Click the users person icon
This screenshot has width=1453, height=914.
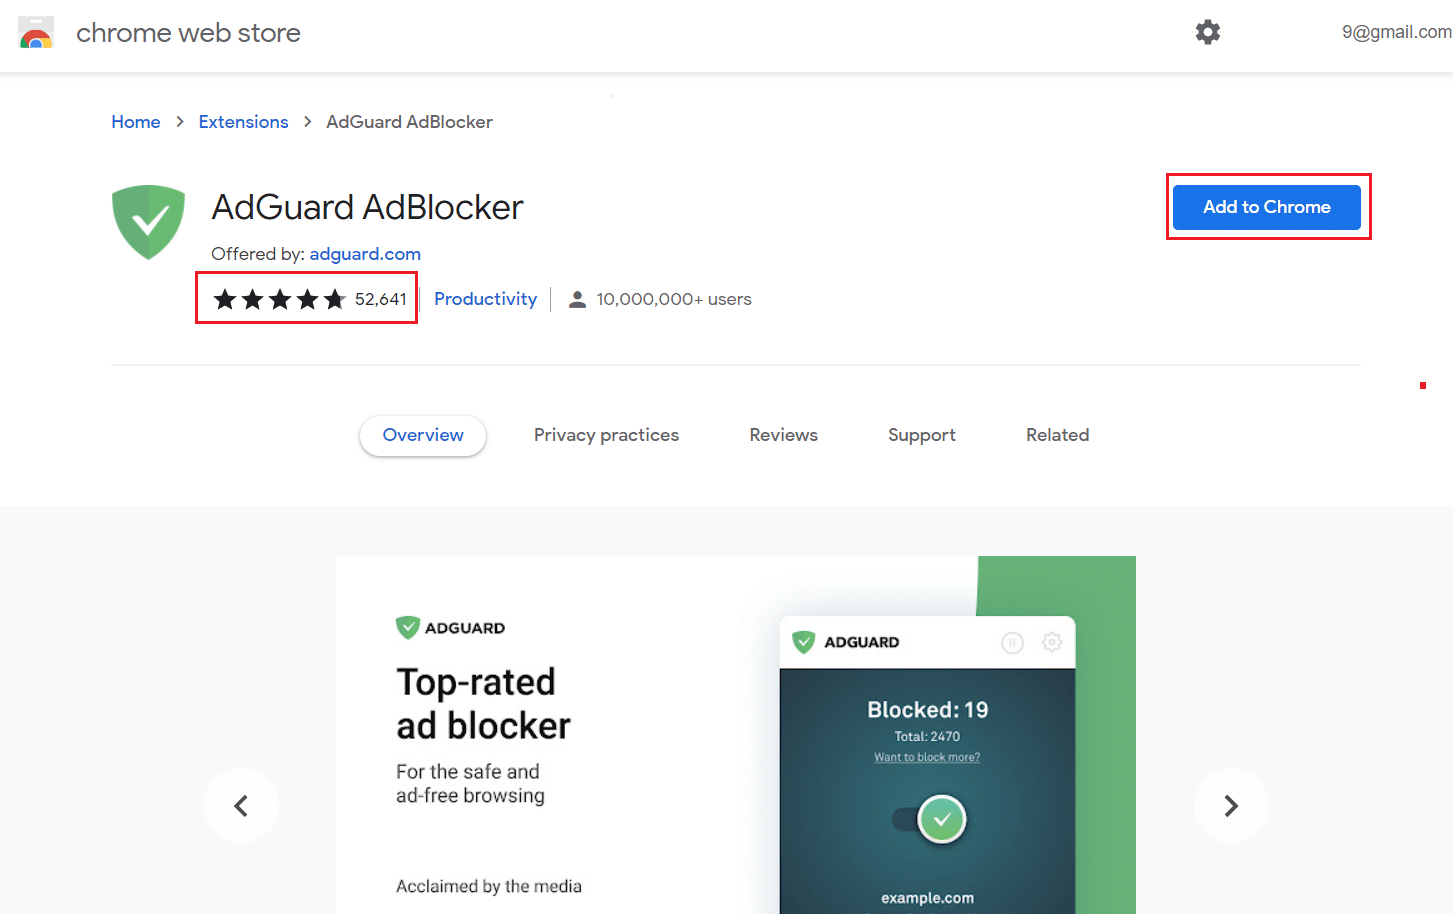click(x=577, y=299)
